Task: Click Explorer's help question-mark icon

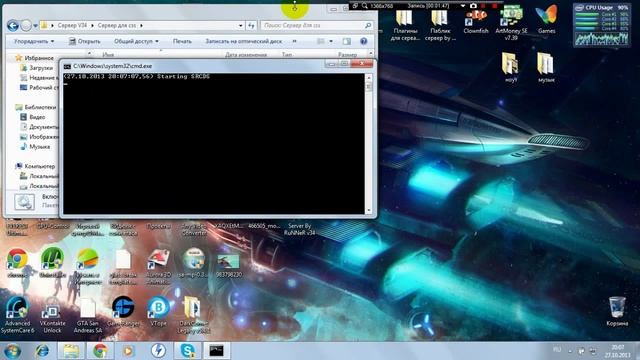Action: click(363, 41)
